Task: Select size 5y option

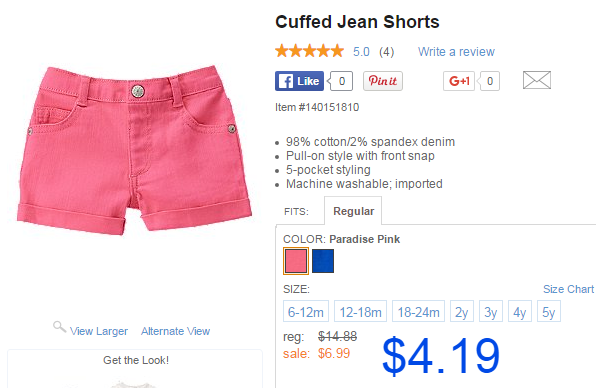Action: point(548,311)
